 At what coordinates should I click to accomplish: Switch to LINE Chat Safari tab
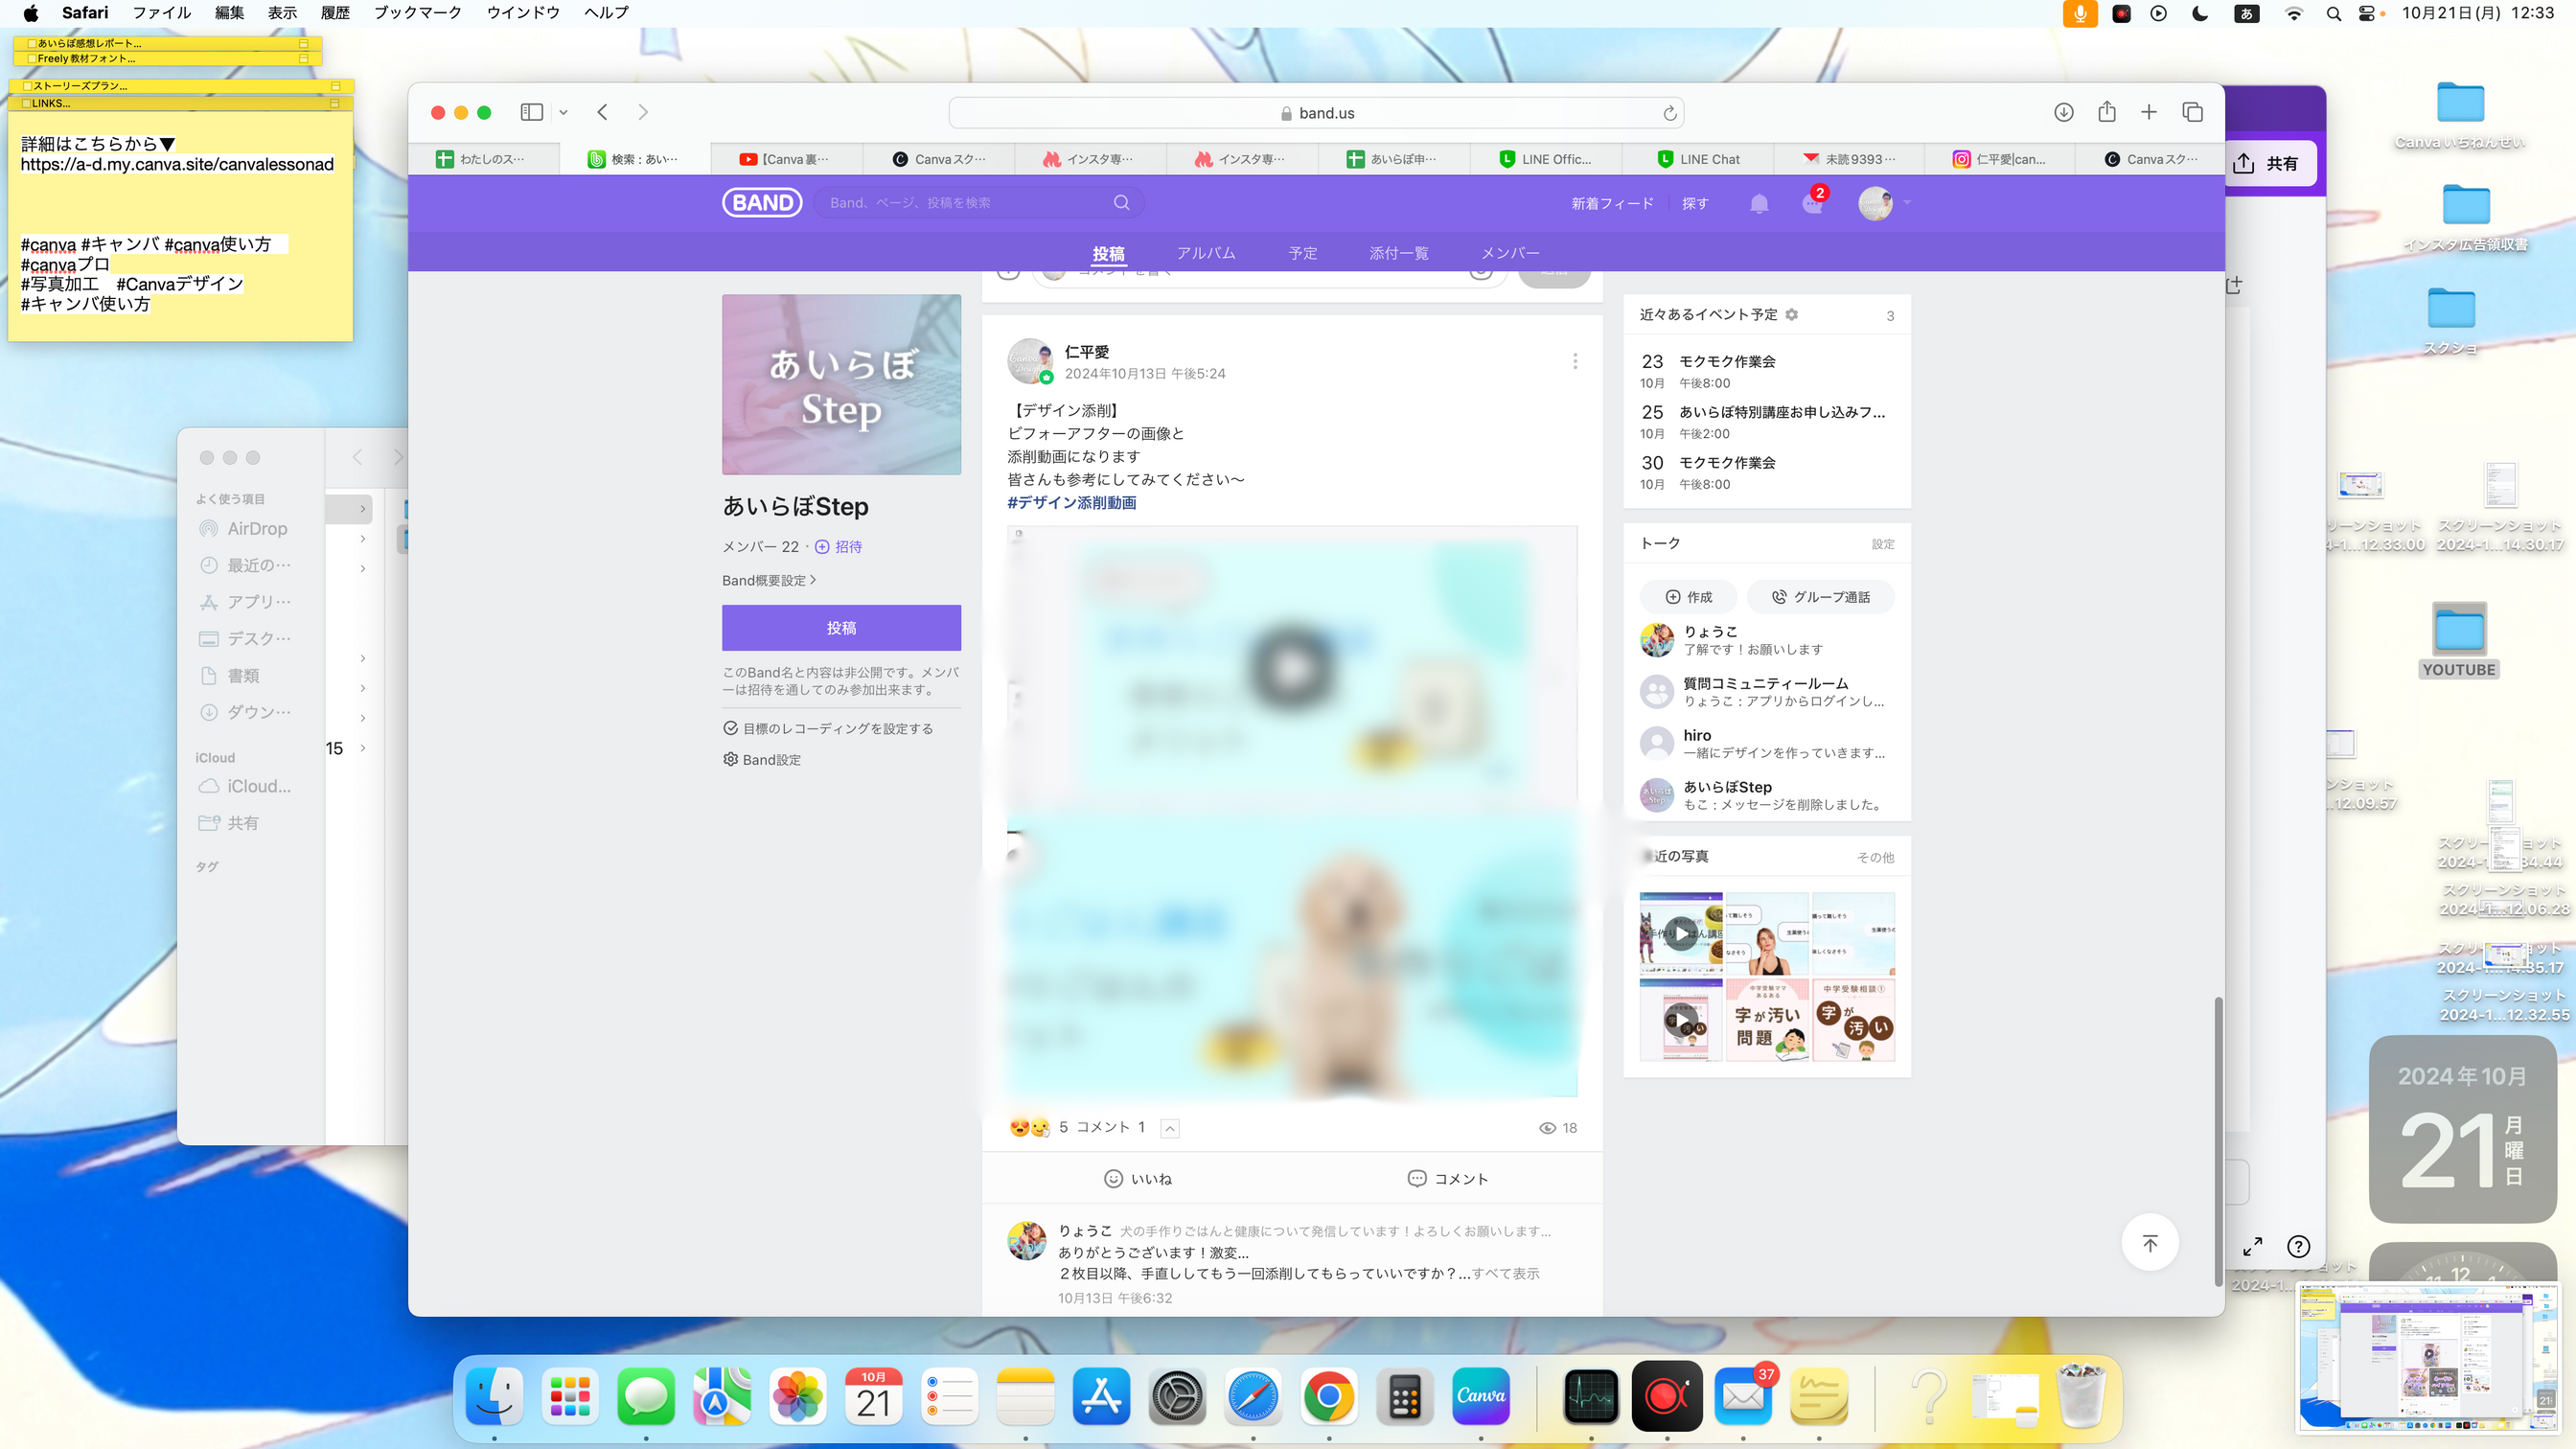[x=1697, y=159]
